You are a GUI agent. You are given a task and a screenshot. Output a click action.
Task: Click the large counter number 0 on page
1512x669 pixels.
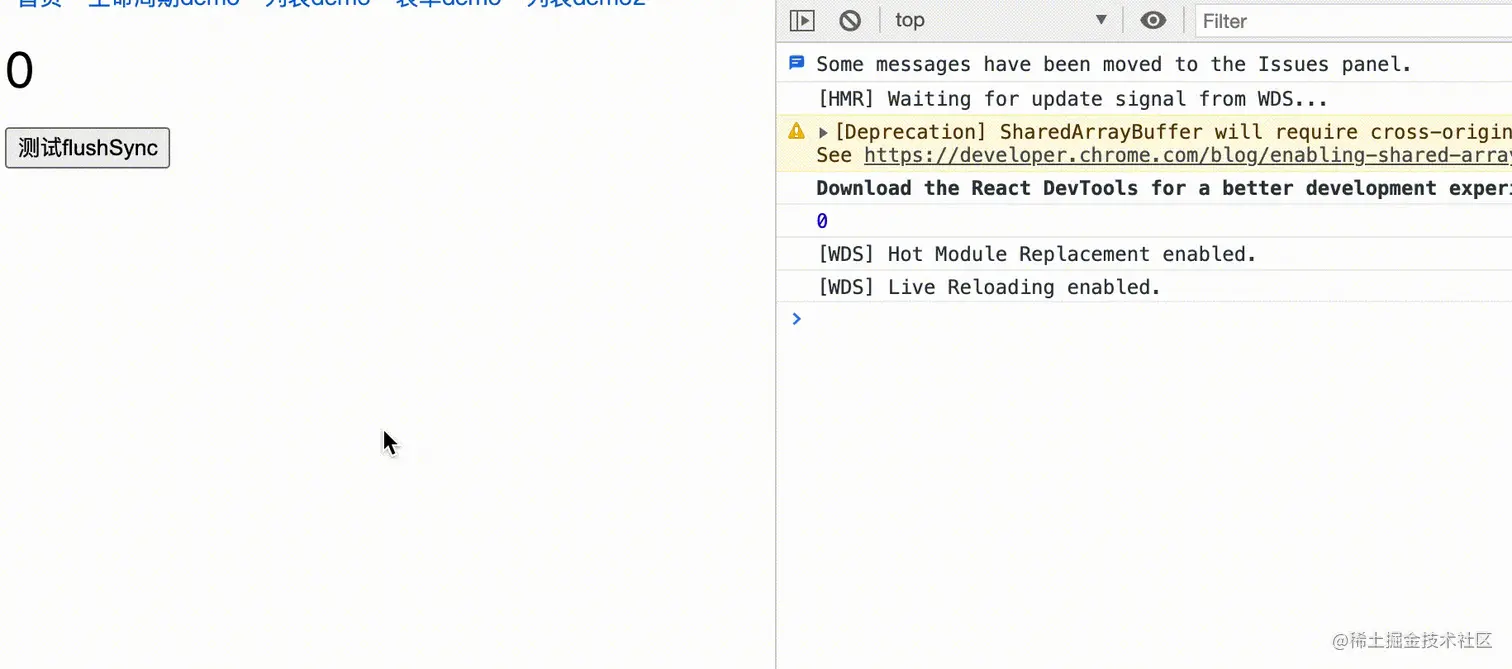coord(20,70)
